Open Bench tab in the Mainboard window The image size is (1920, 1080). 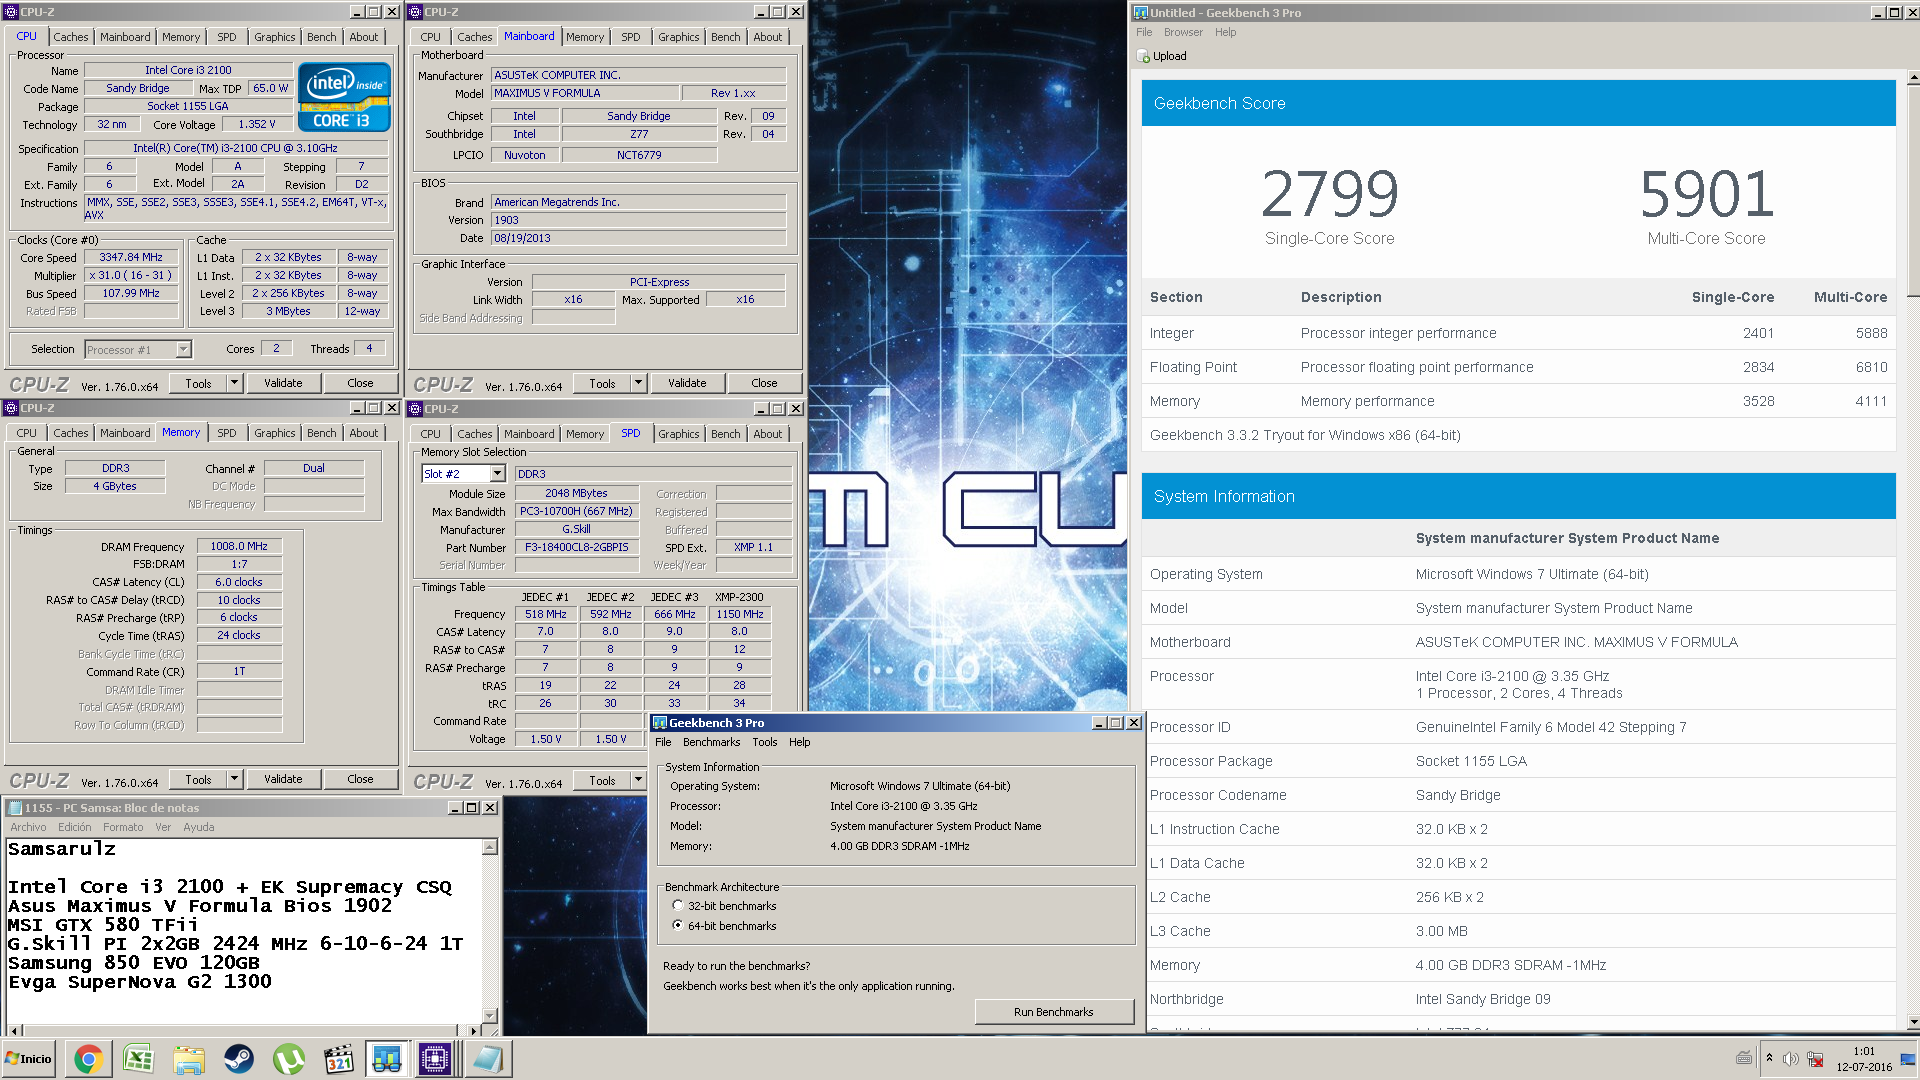pyautogui.click(x=725, y=37)
